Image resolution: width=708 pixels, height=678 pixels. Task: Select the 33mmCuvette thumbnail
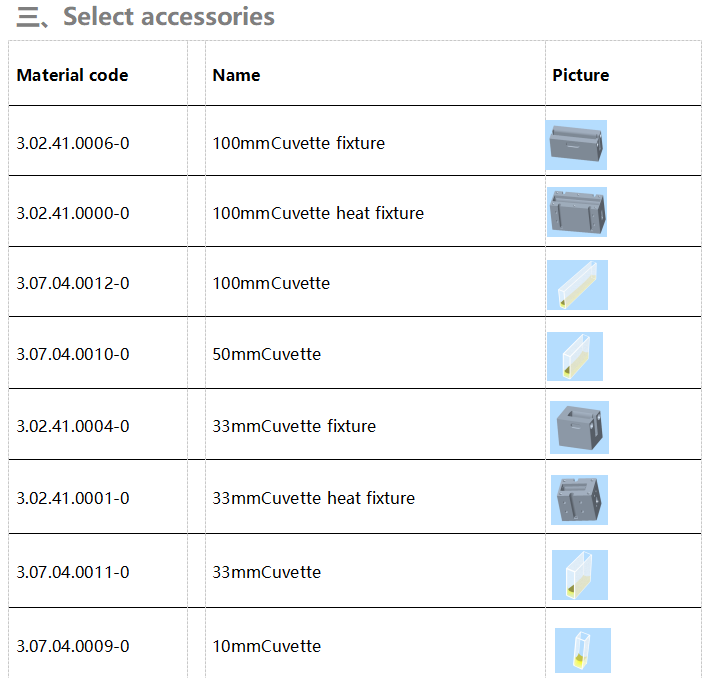580,575
